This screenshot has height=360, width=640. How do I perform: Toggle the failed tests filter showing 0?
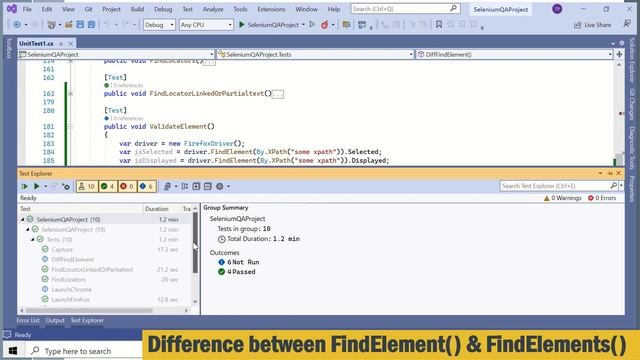tap(127, 187)
